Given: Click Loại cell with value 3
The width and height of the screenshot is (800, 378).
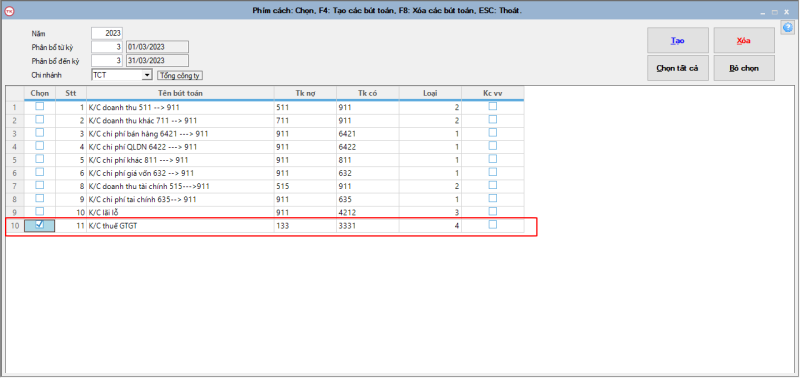Looking at the screenshot, I should tap(431, 212).
